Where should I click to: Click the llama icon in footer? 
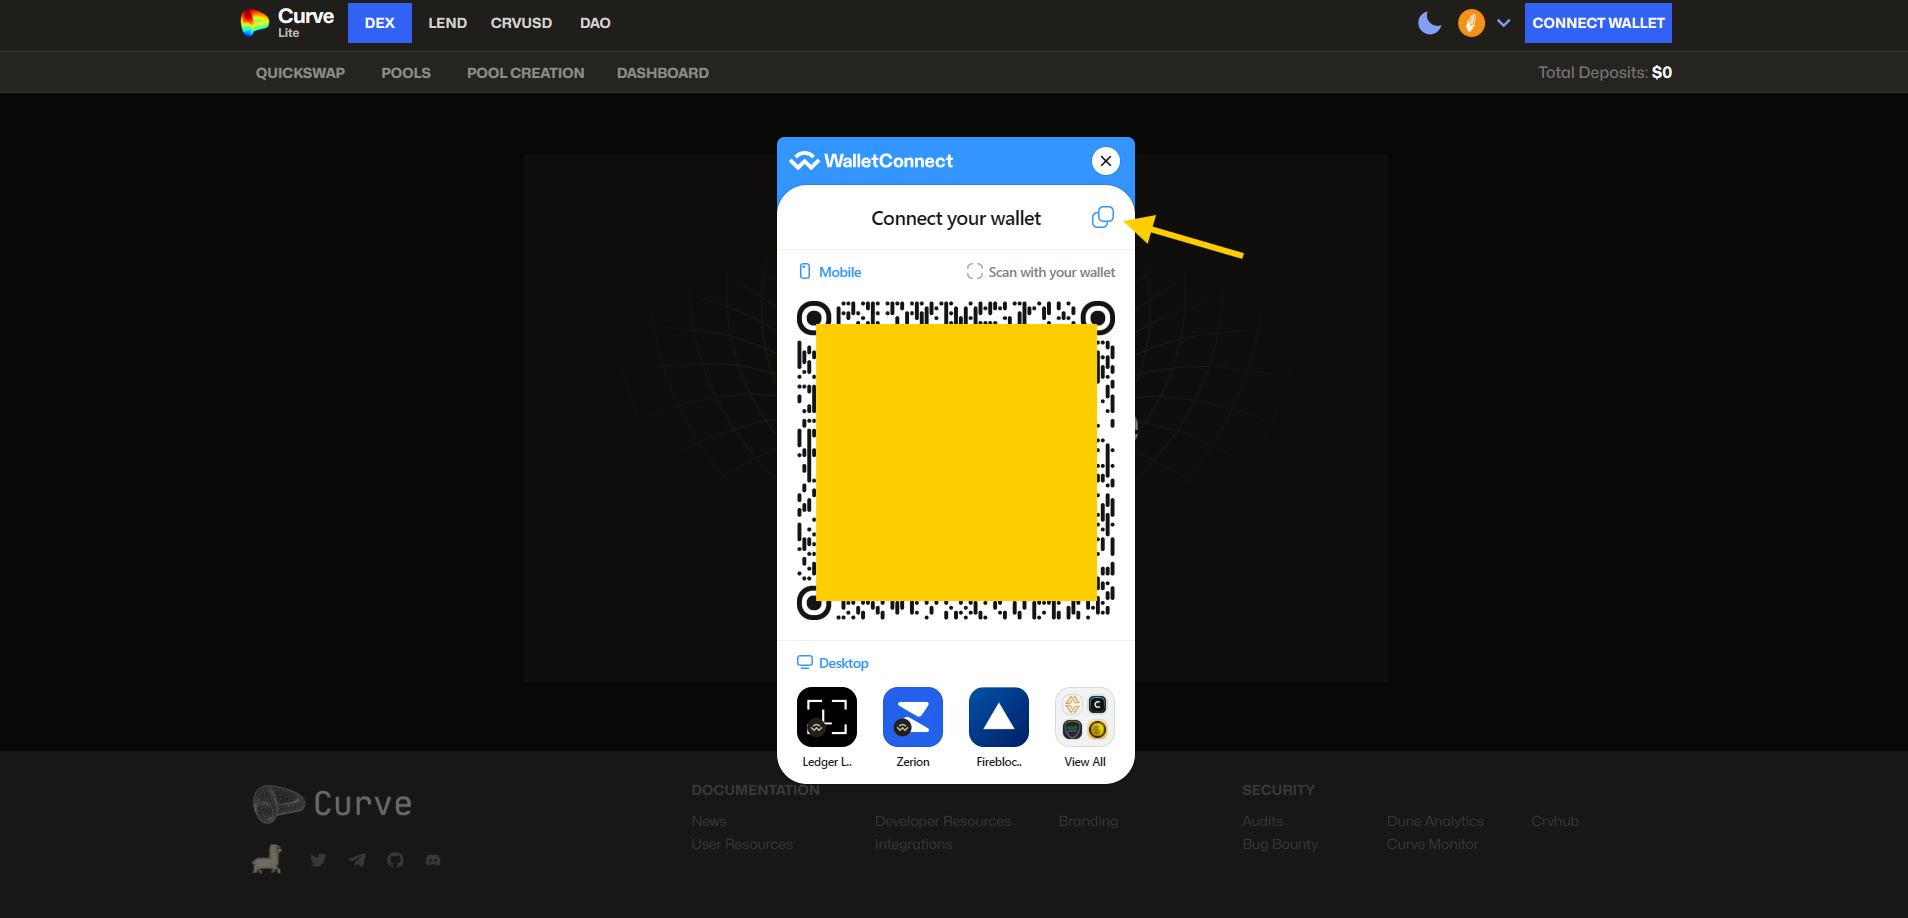click(267, 859)
